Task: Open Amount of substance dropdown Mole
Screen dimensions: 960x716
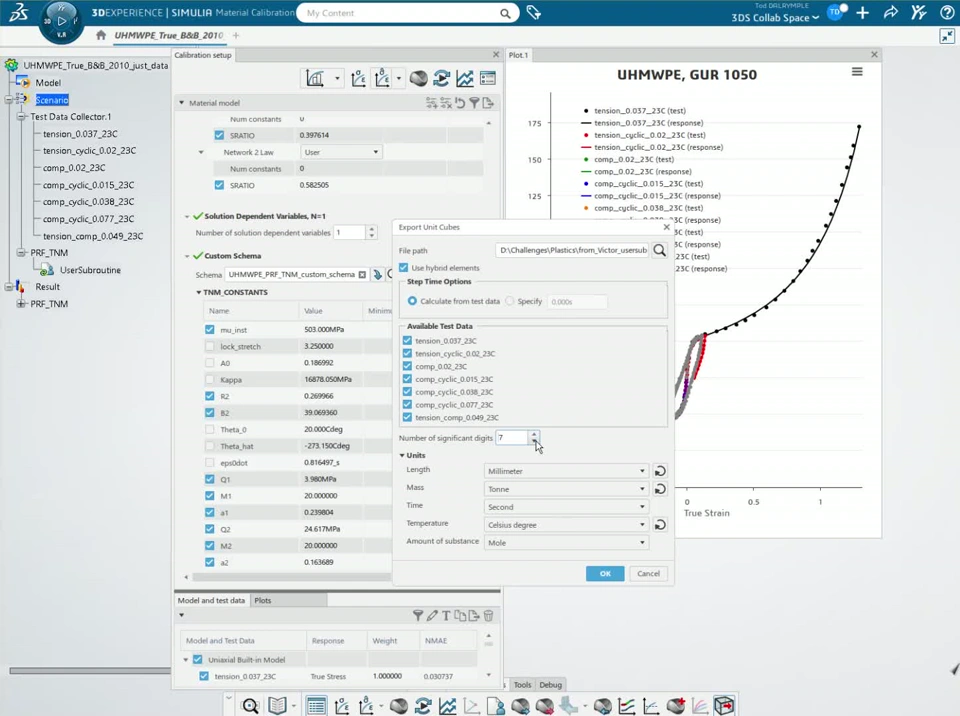Action: click(566, 543)
